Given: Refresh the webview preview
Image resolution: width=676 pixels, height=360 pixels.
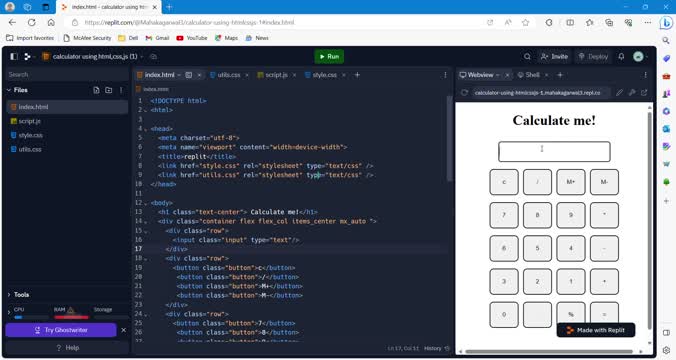Looking at the screenshot, I should (464, 93).
